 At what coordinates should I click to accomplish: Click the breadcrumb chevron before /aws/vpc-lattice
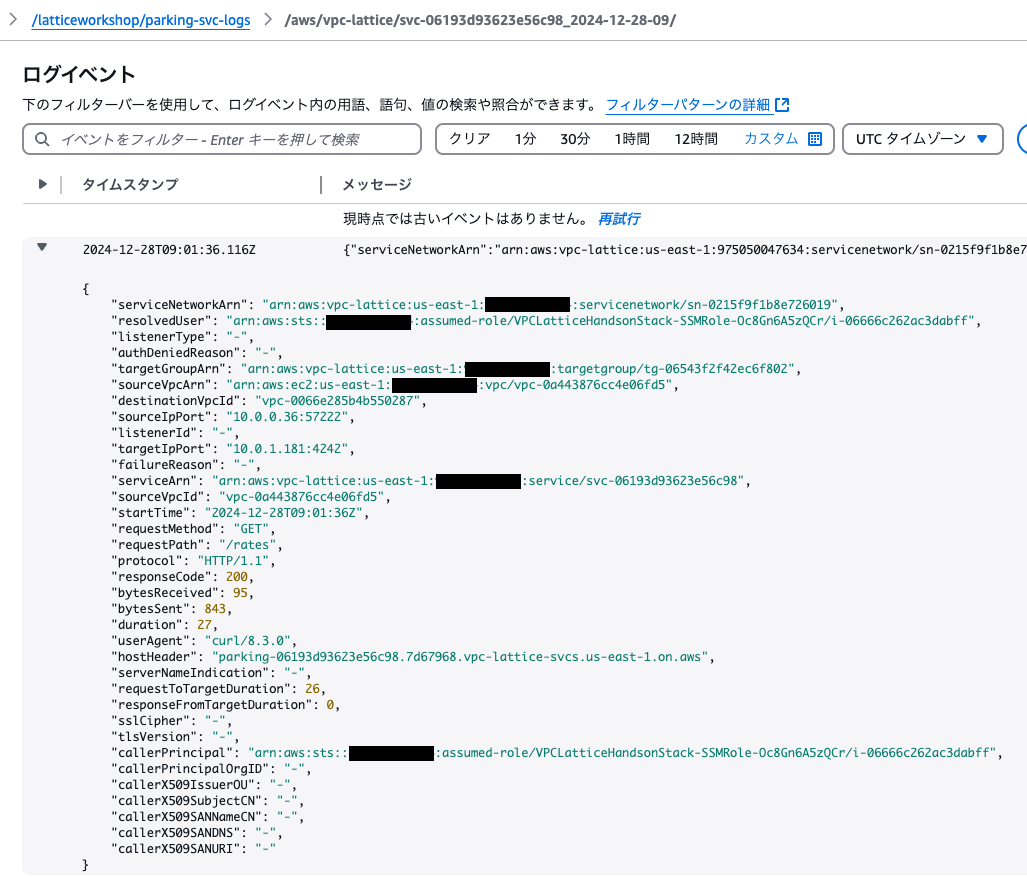[x=267, y=20]
